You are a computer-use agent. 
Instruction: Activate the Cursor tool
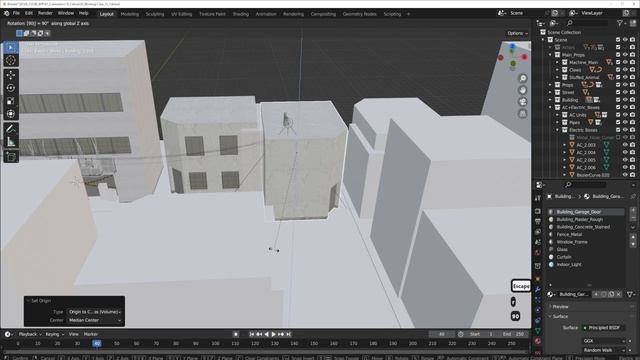(11, 60)
